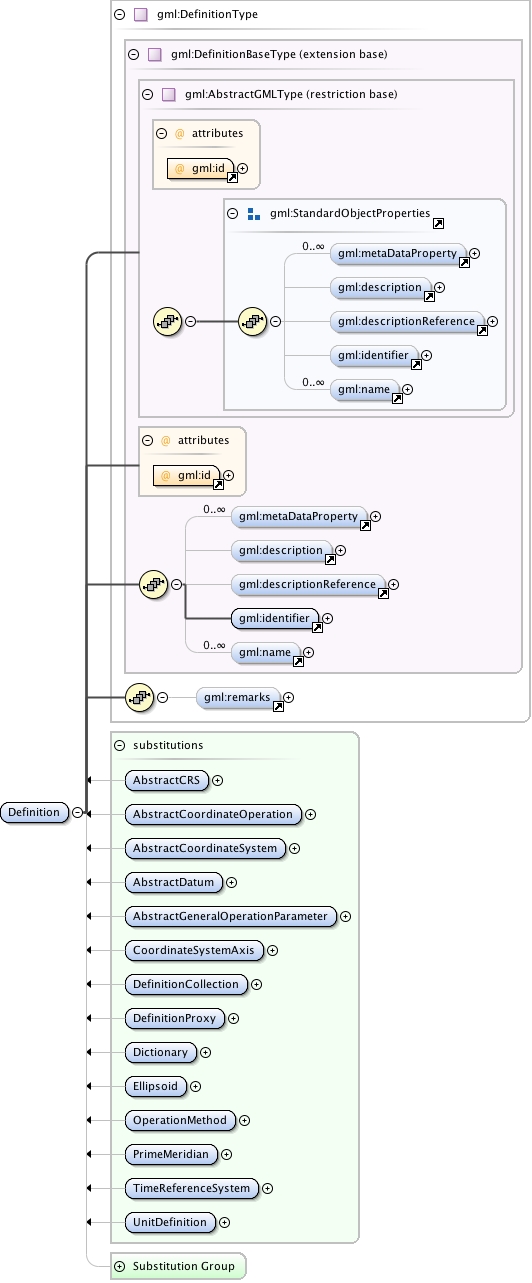Click the gml:StandardObjectProperties group icon
This screenshot has width=532, height=1283.
click(x=253, y=214)
